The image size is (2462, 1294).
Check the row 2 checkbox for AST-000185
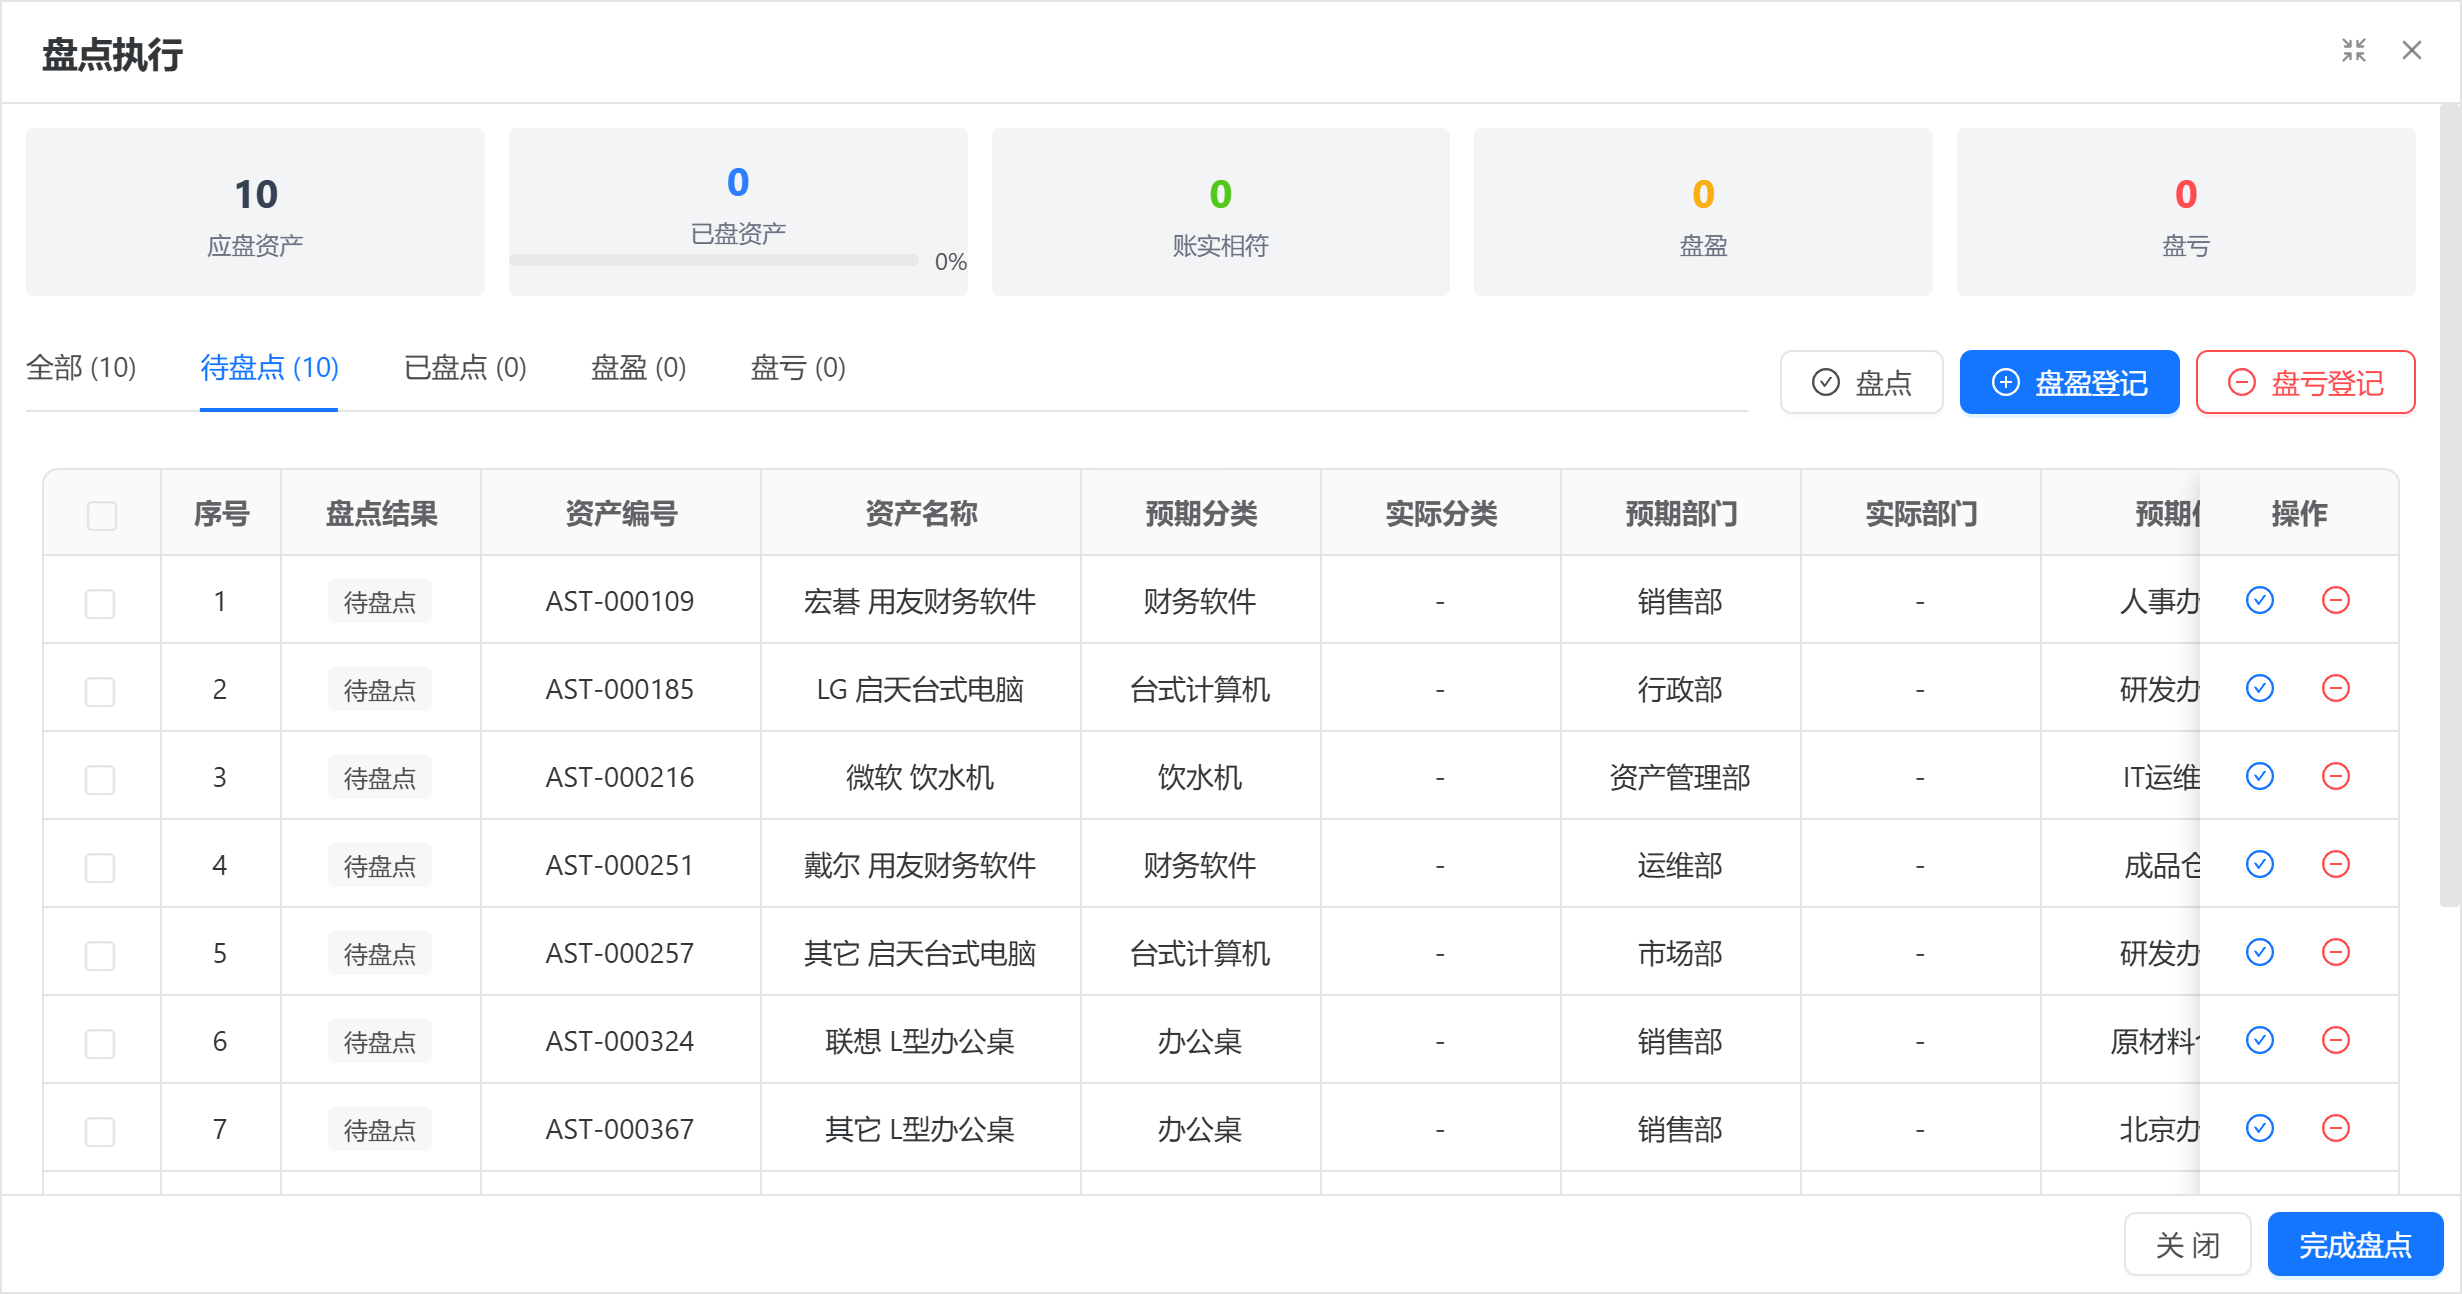click(x=100, y=691)
